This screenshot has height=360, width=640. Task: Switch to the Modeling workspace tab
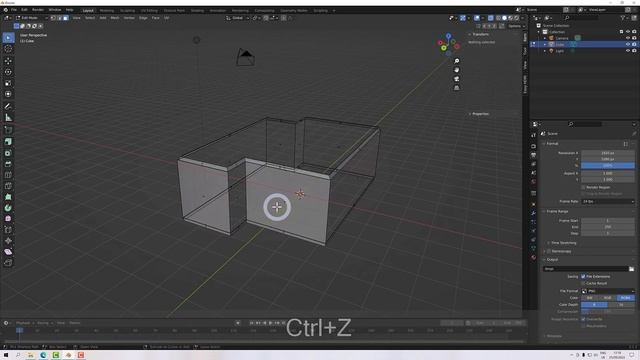(107, 11)
